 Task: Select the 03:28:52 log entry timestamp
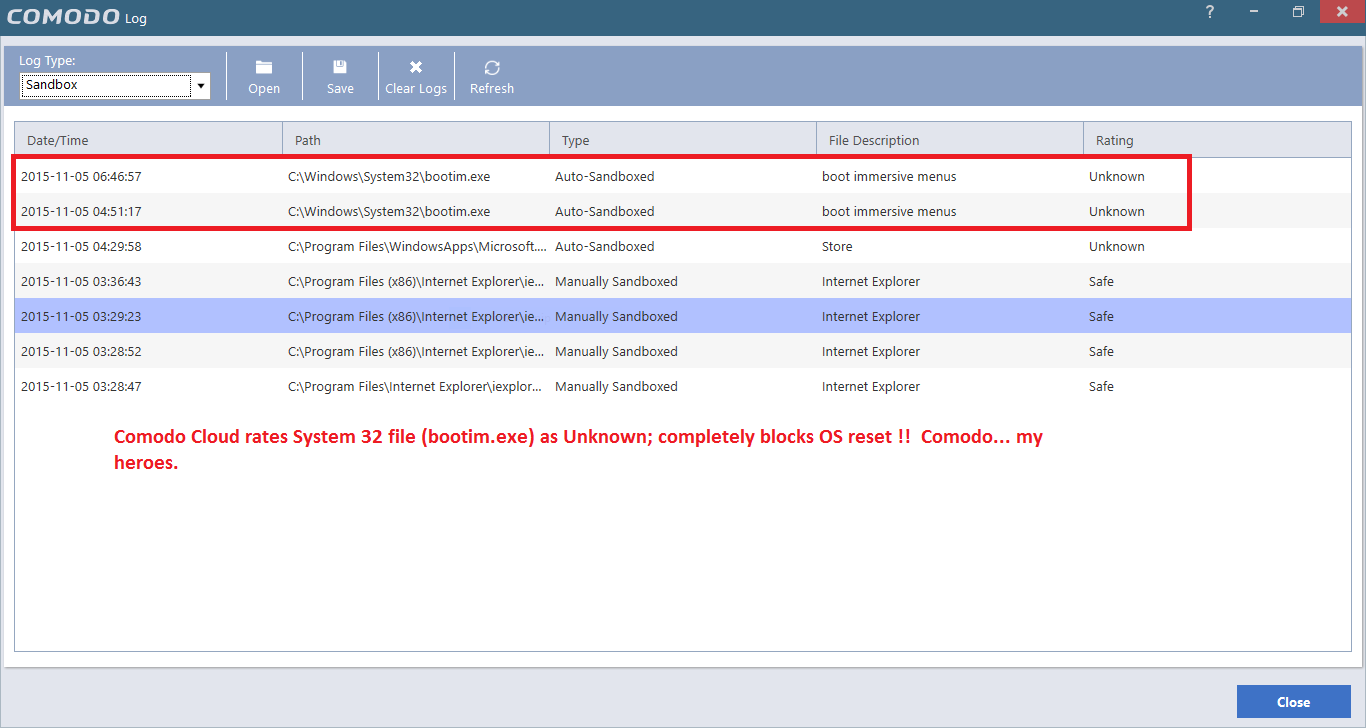coord(81,352)
